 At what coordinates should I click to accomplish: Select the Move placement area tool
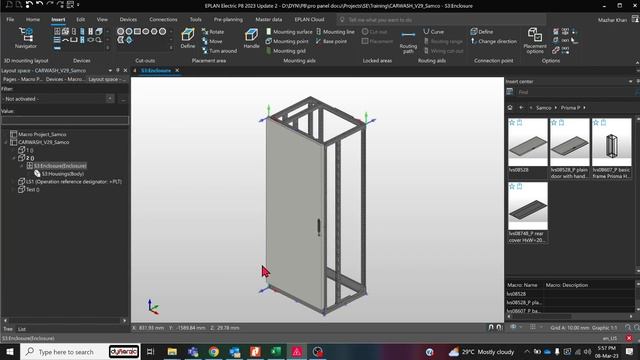click(x=212, y=41)
